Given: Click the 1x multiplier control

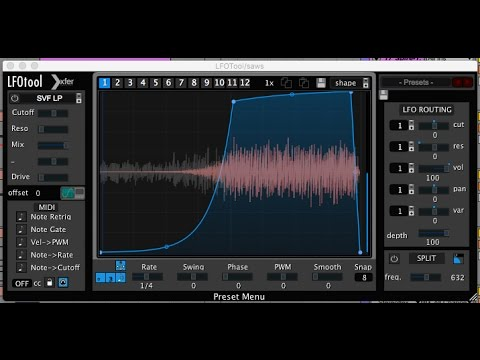Looking at the screenshot, I should 269,83.
